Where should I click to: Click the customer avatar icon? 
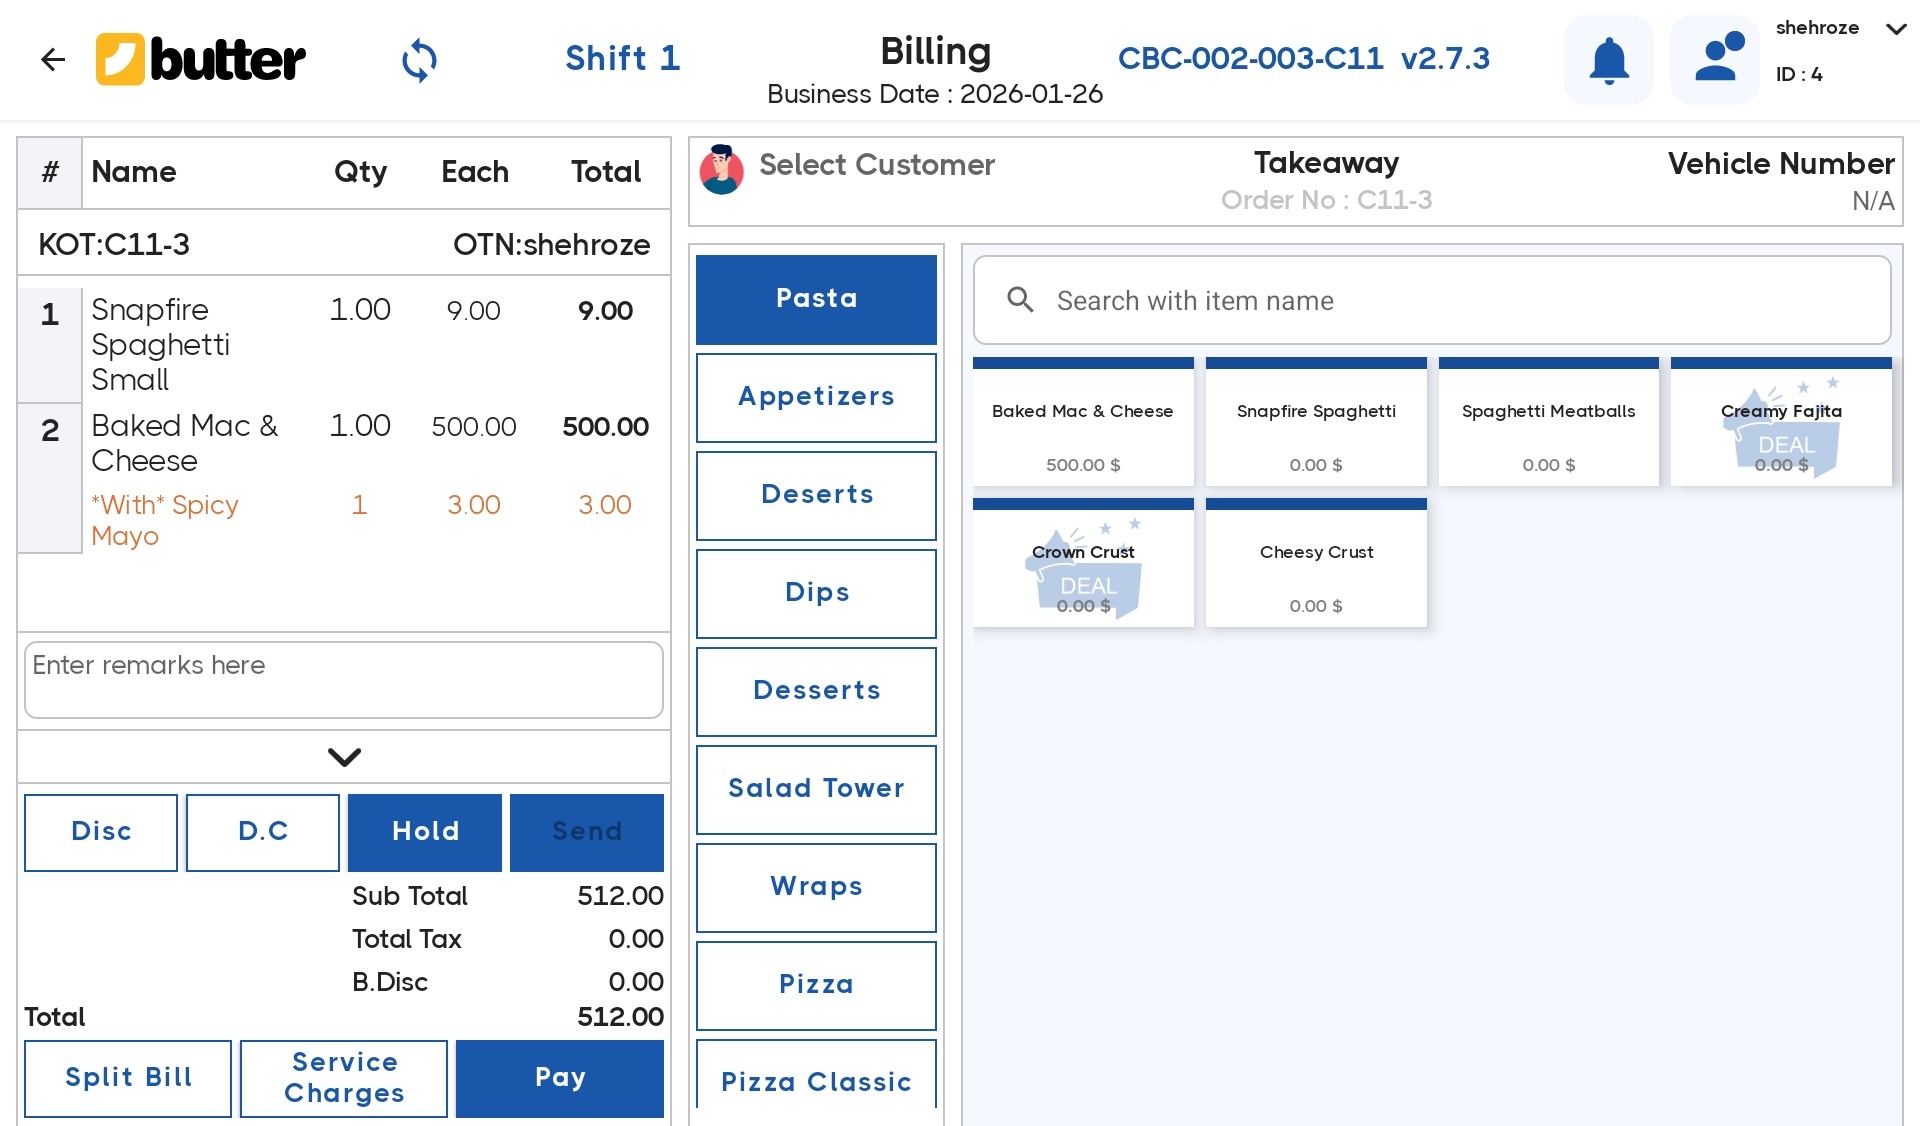point(721,169)
